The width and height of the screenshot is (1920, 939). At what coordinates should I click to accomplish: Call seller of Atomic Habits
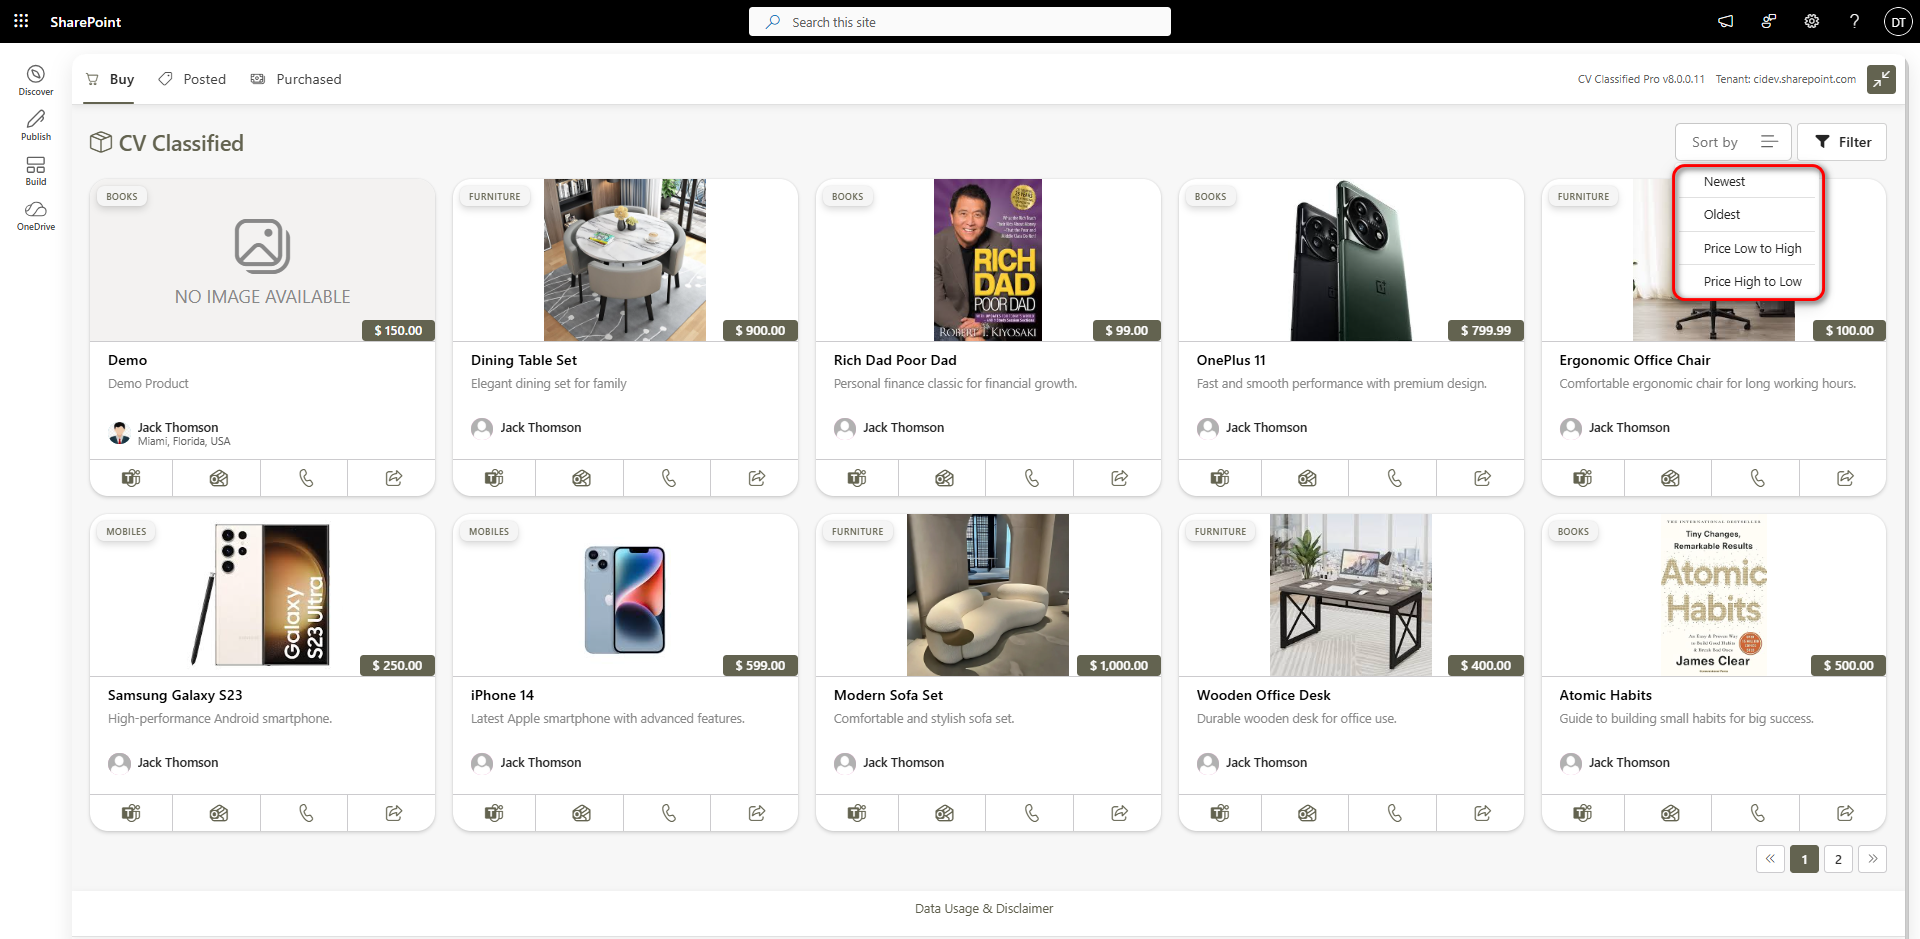[1758, 813]
